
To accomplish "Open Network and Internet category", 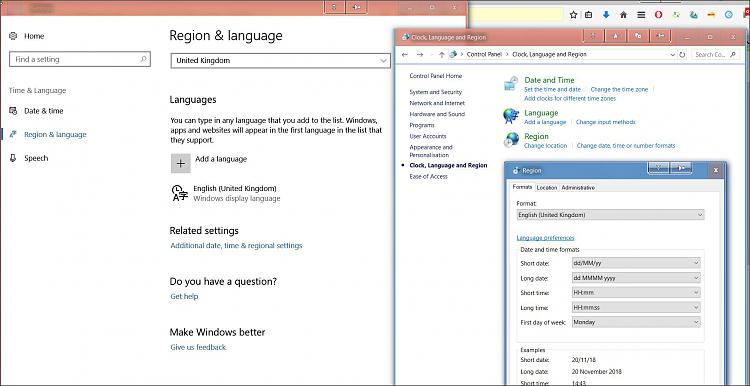I will click(x=437, y=103).
